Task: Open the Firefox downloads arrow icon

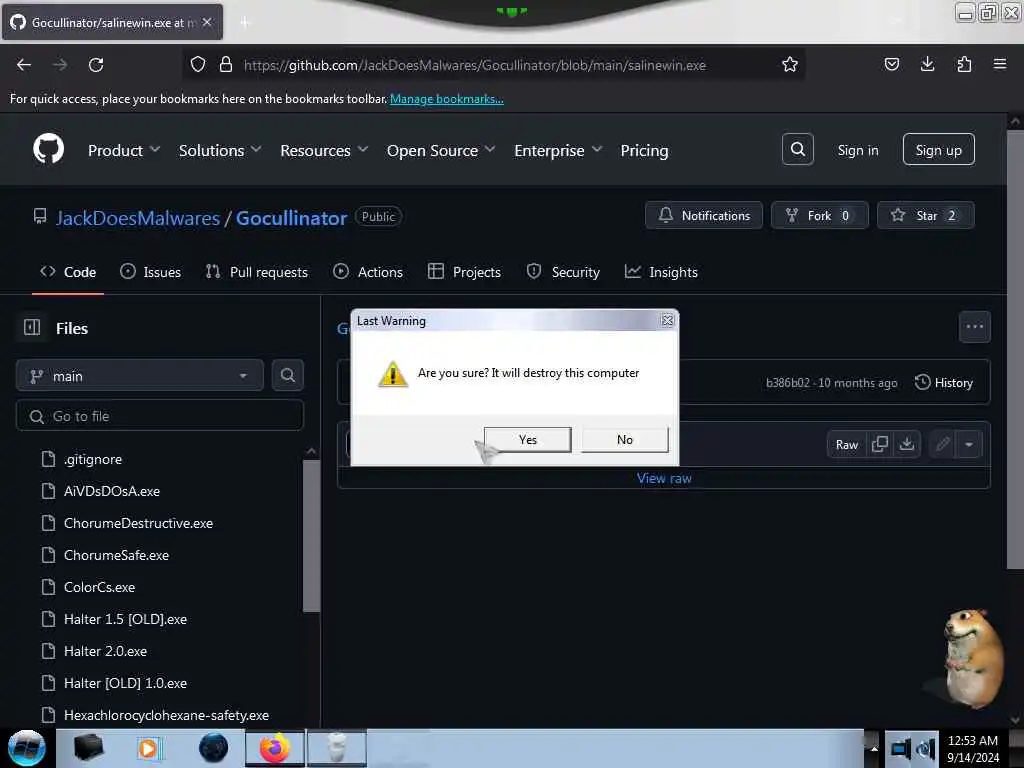Action: click(x=927, y=64)
